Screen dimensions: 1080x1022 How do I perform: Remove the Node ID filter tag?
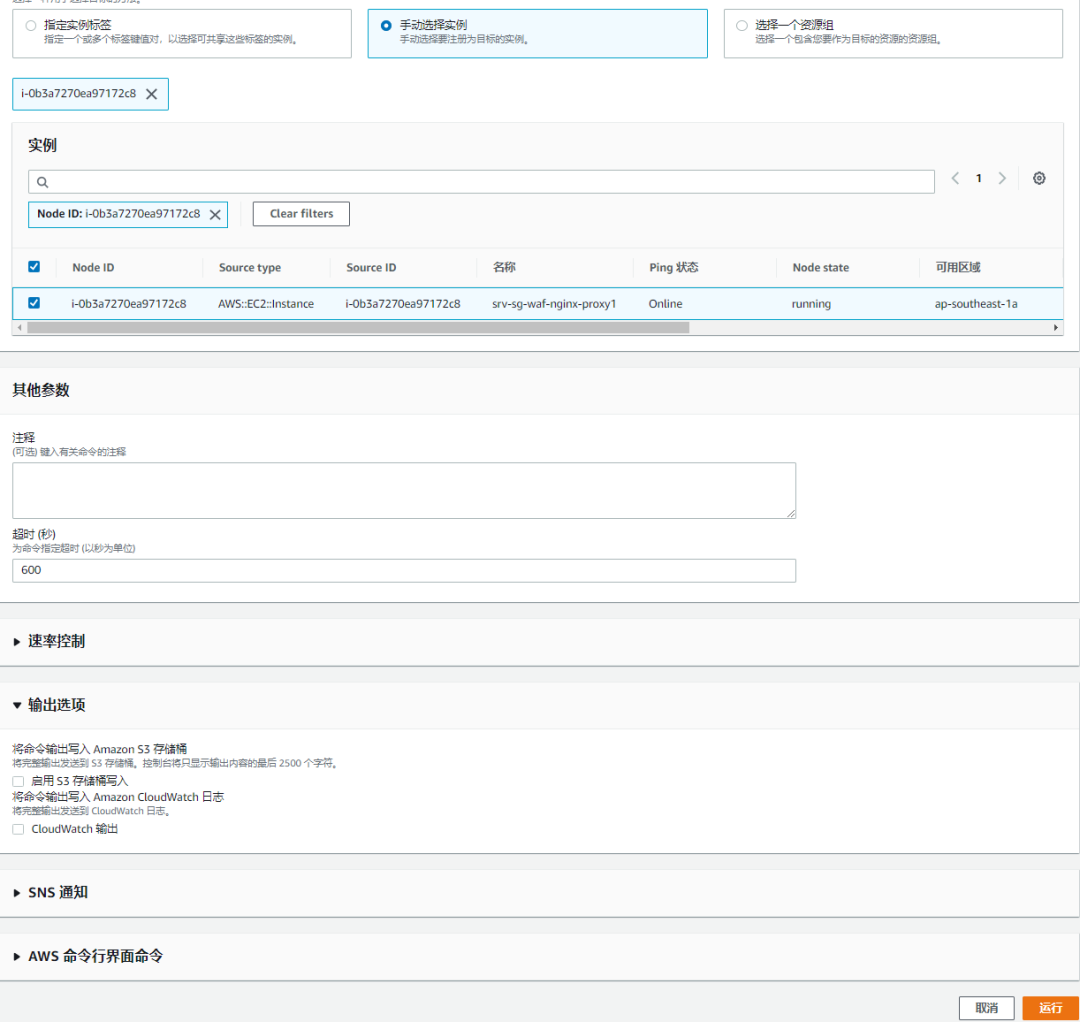214,214
